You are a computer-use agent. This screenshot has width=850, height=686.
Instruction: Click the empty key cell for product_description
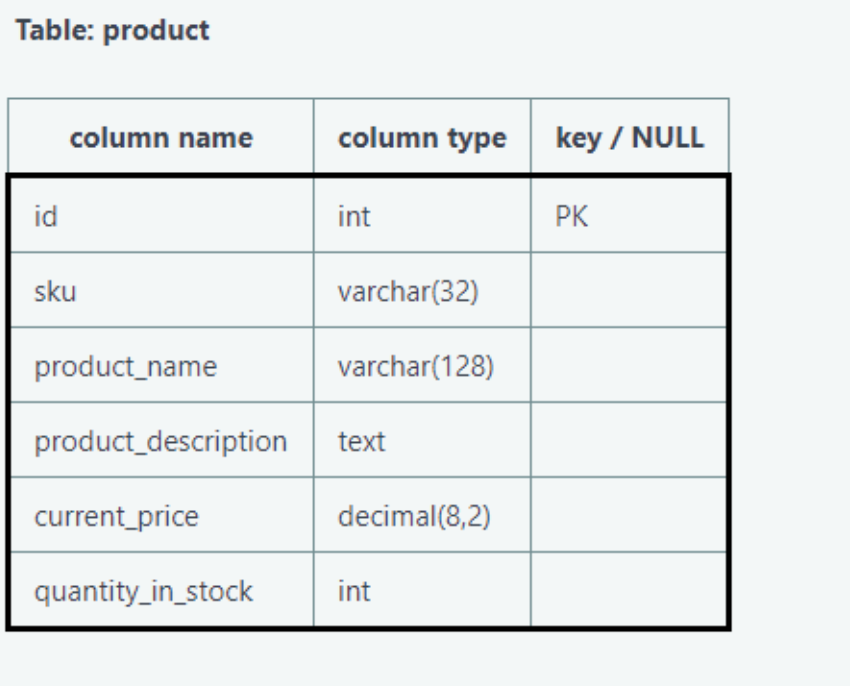(x=629, y=440)
